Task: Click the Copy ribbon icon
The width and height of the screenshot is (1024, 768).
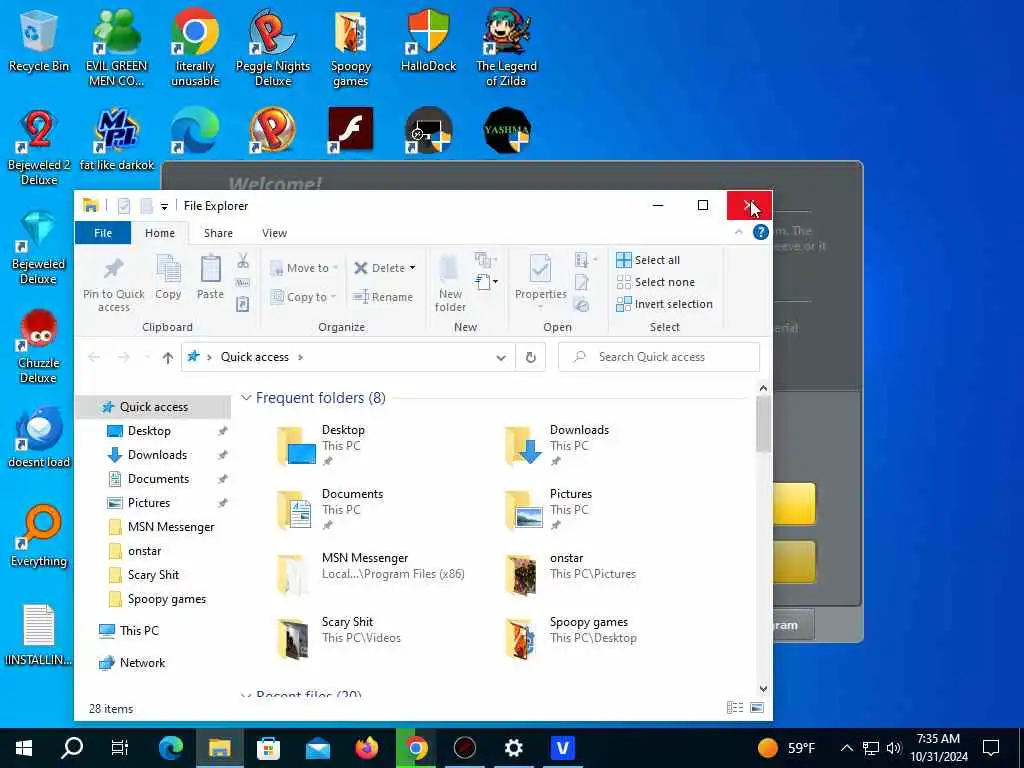Action: tap(168, 277)
